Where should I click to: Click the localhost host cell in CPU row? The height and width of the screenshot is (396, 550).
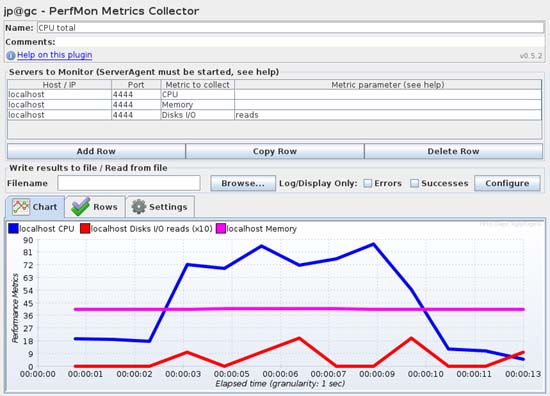point(59,95)
